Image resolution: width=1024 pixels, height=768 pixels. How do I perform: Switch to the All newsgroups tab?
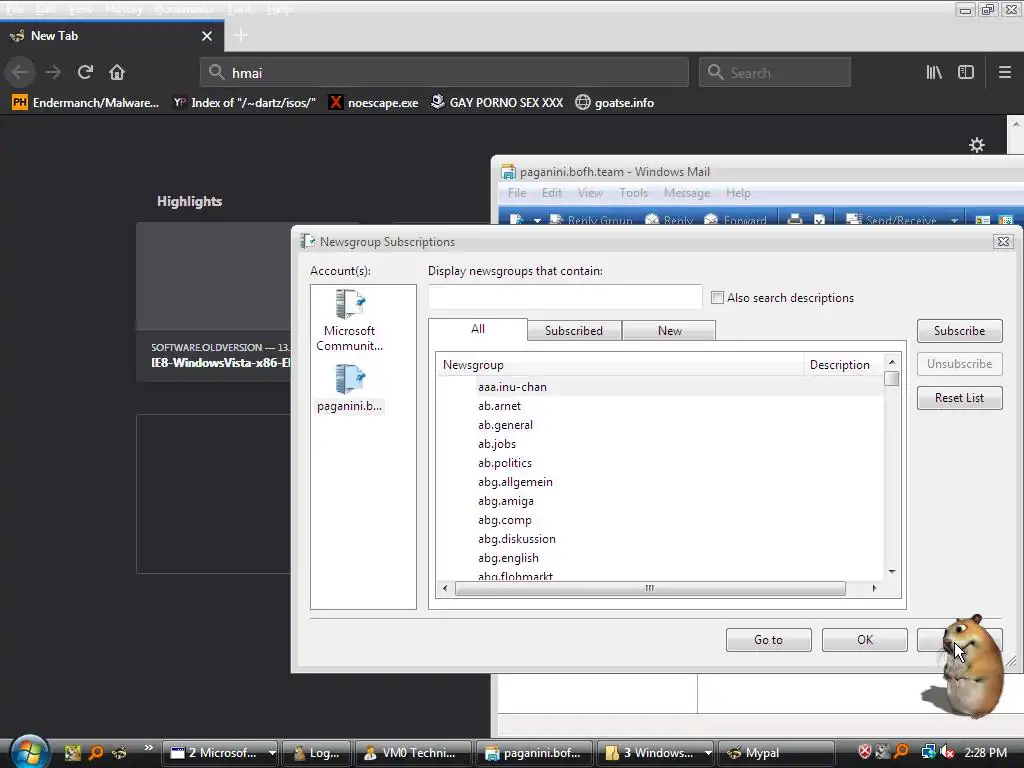coord(478,329)
